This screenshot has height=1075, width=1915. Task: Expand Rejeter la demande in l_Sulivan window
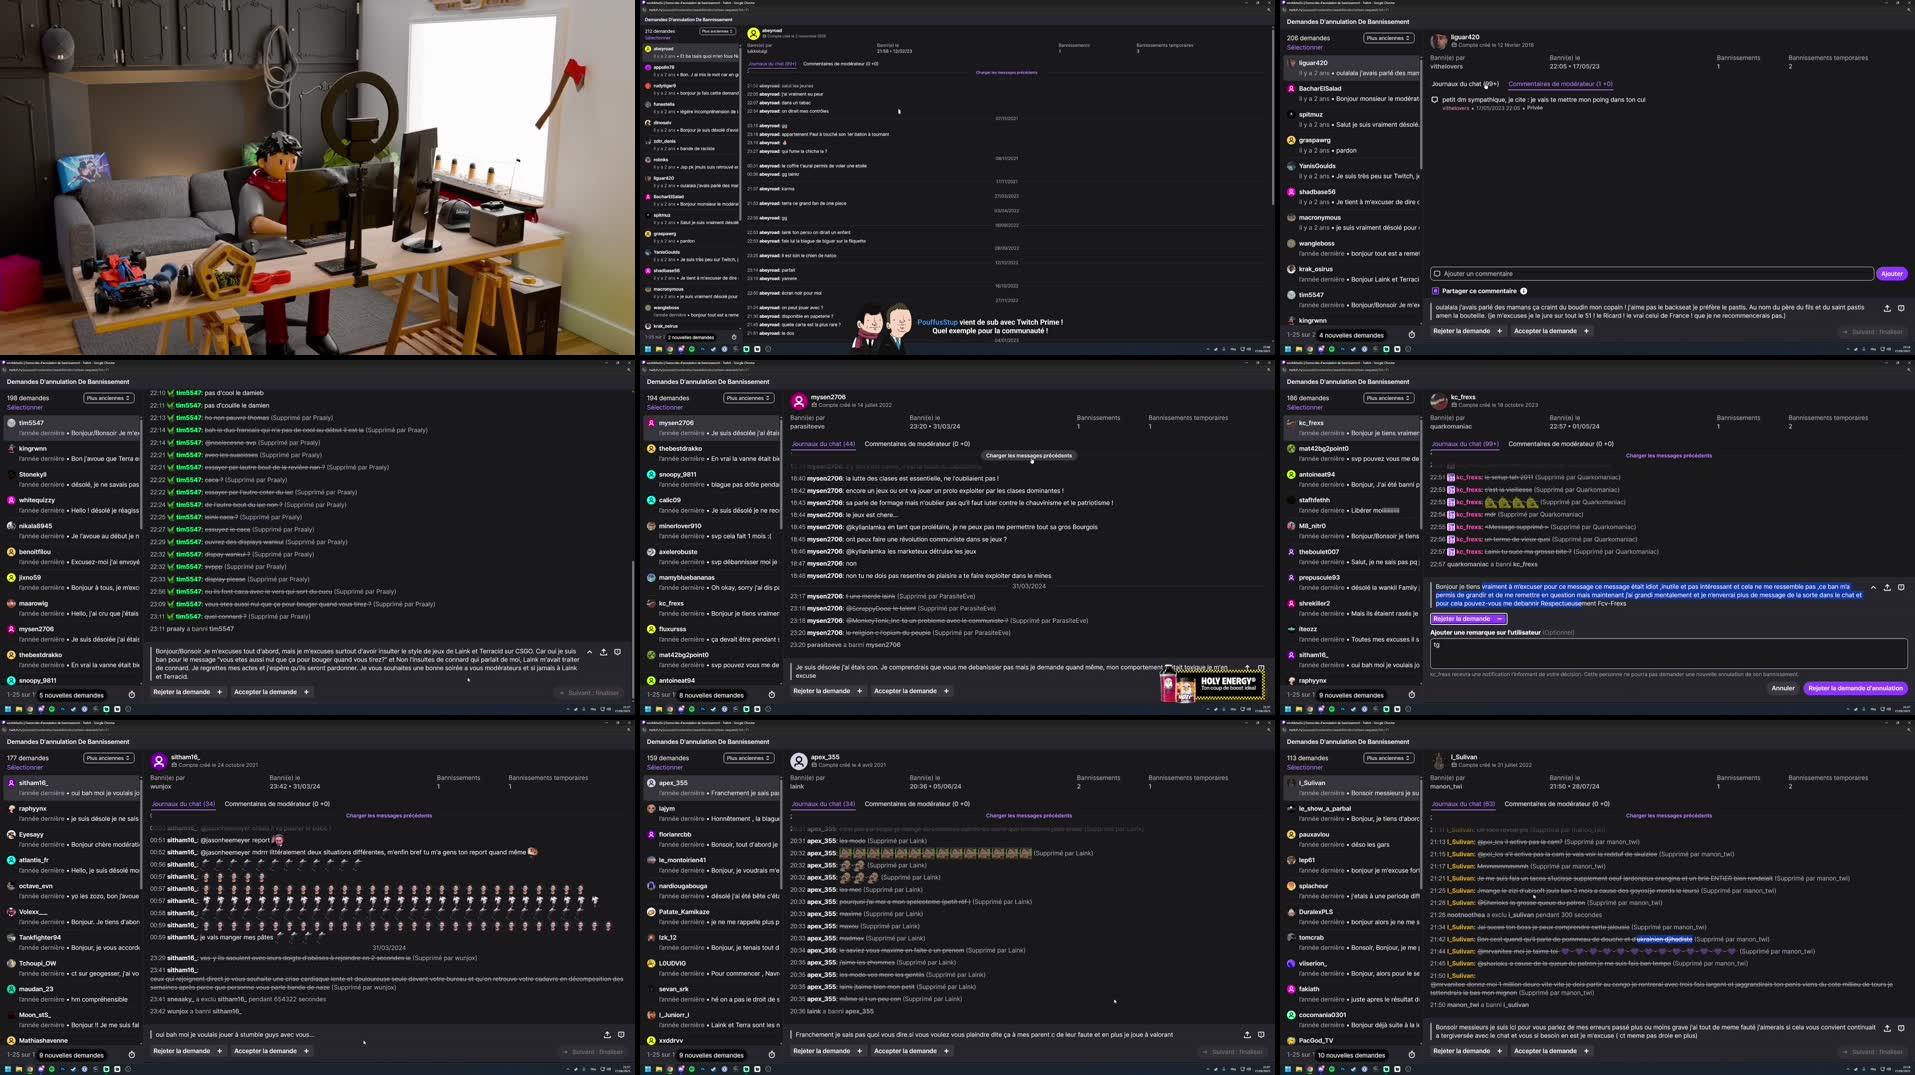(1467, 1051)
